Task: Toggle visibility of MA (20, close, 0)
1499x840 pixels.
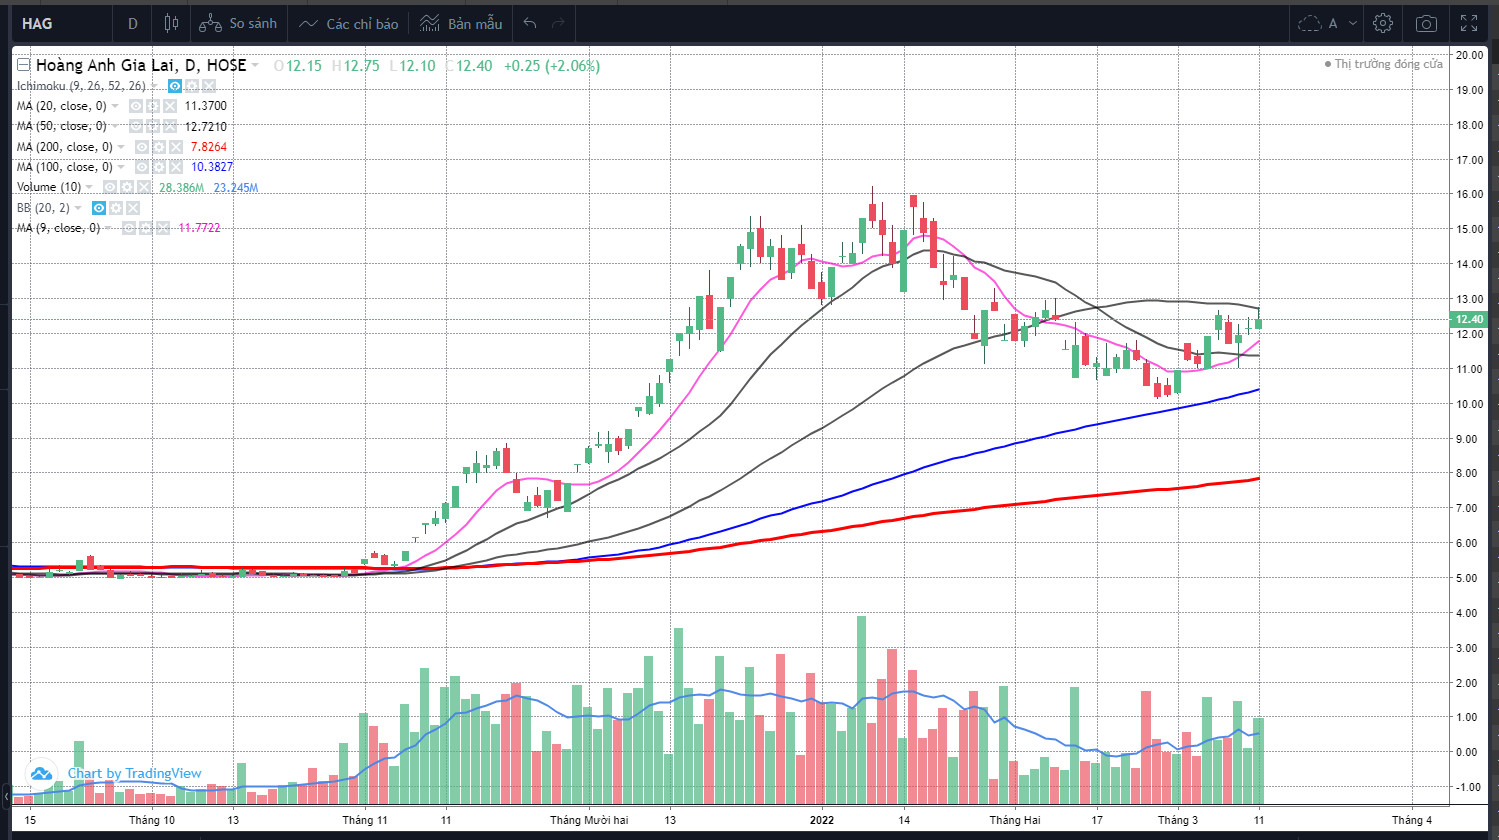Action: click(x=136, y=106)
